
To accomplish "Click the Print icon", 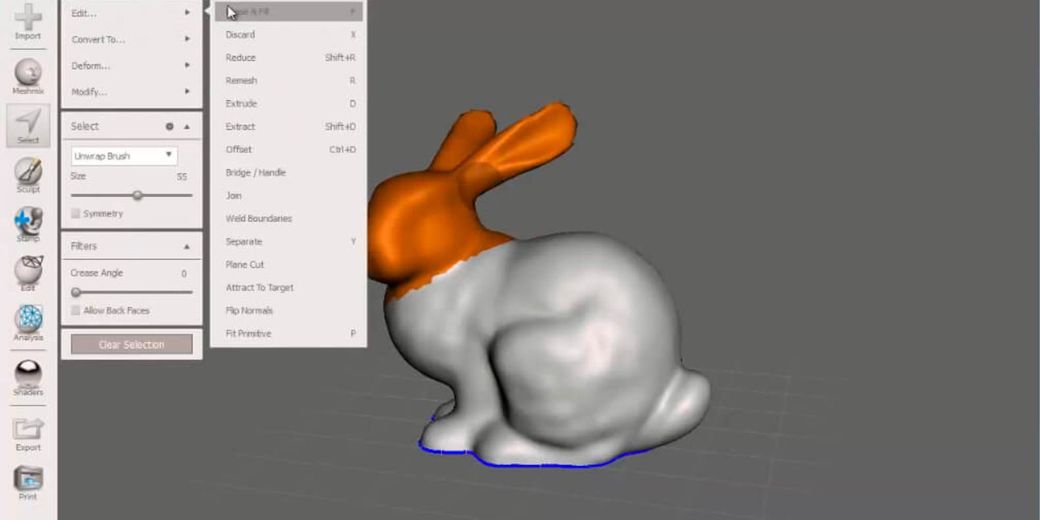I will click(28, 479).
